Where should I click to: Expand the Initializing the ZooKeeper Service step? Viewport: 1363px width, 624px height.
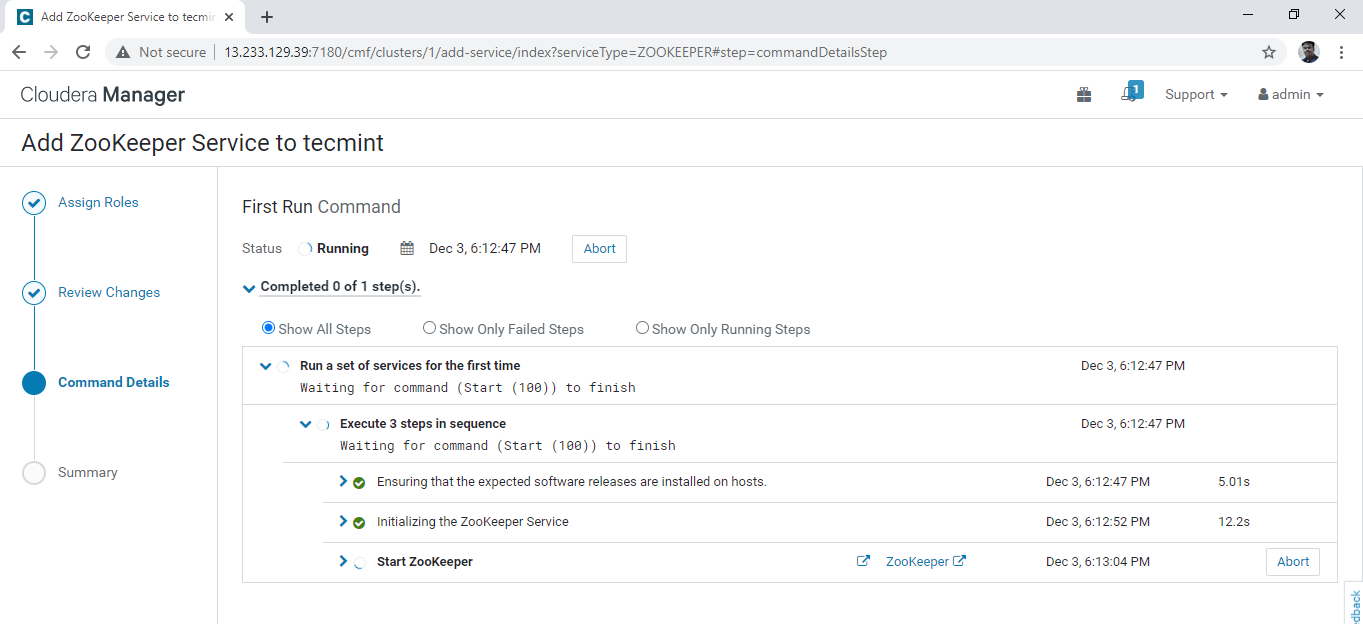pos(343,521)
